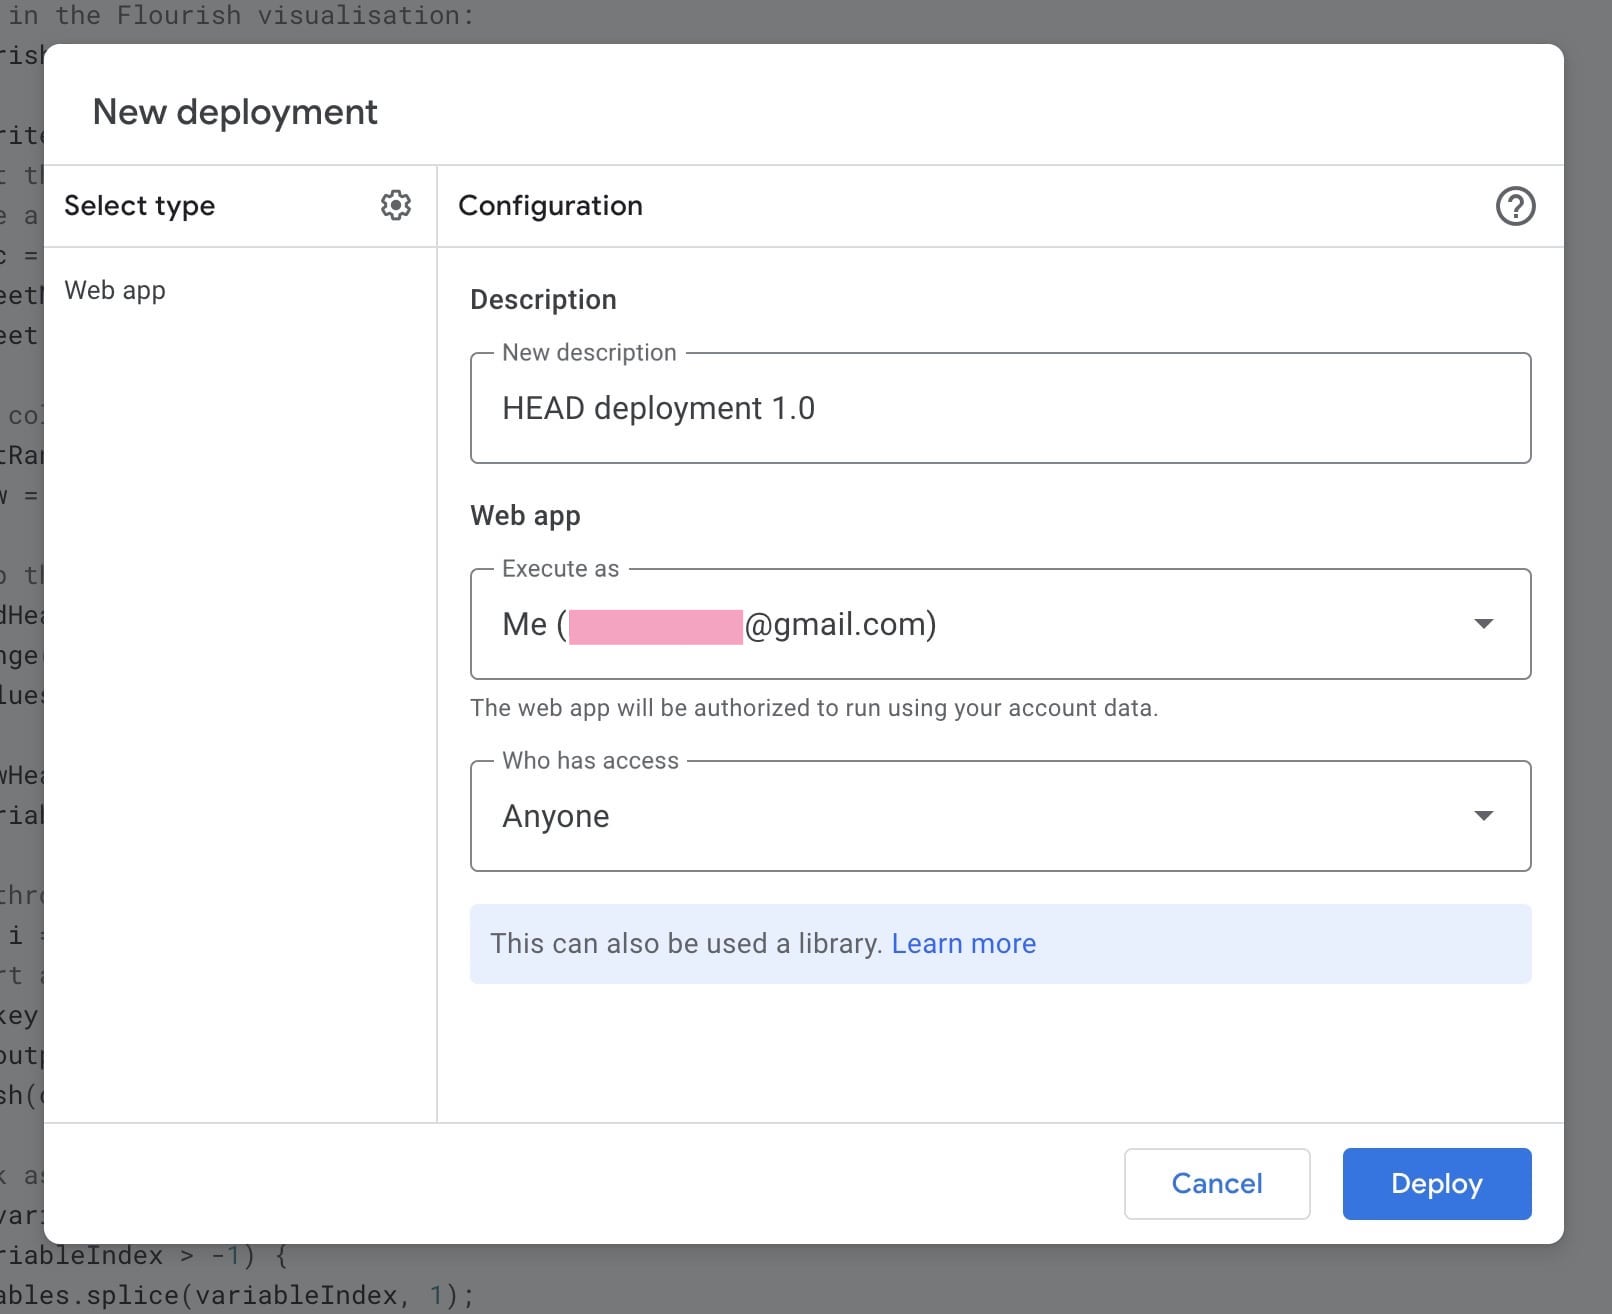Open the Configuration help icon
Image resolution: width=1612 pixels, height=1314 pixels.
[x=1515, y=206]
